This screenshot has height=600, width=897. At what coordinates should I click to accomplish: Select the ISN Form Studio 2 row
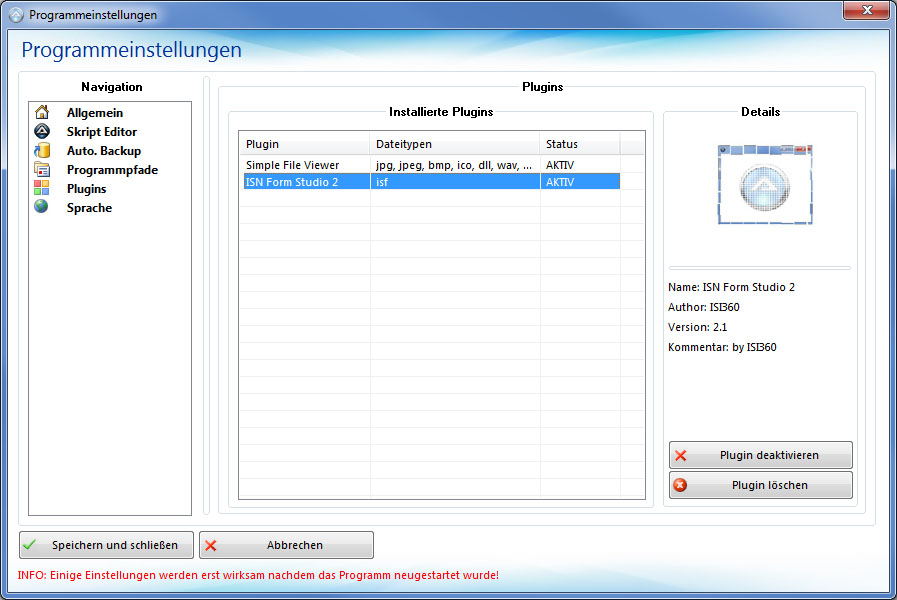coord(292,182)
